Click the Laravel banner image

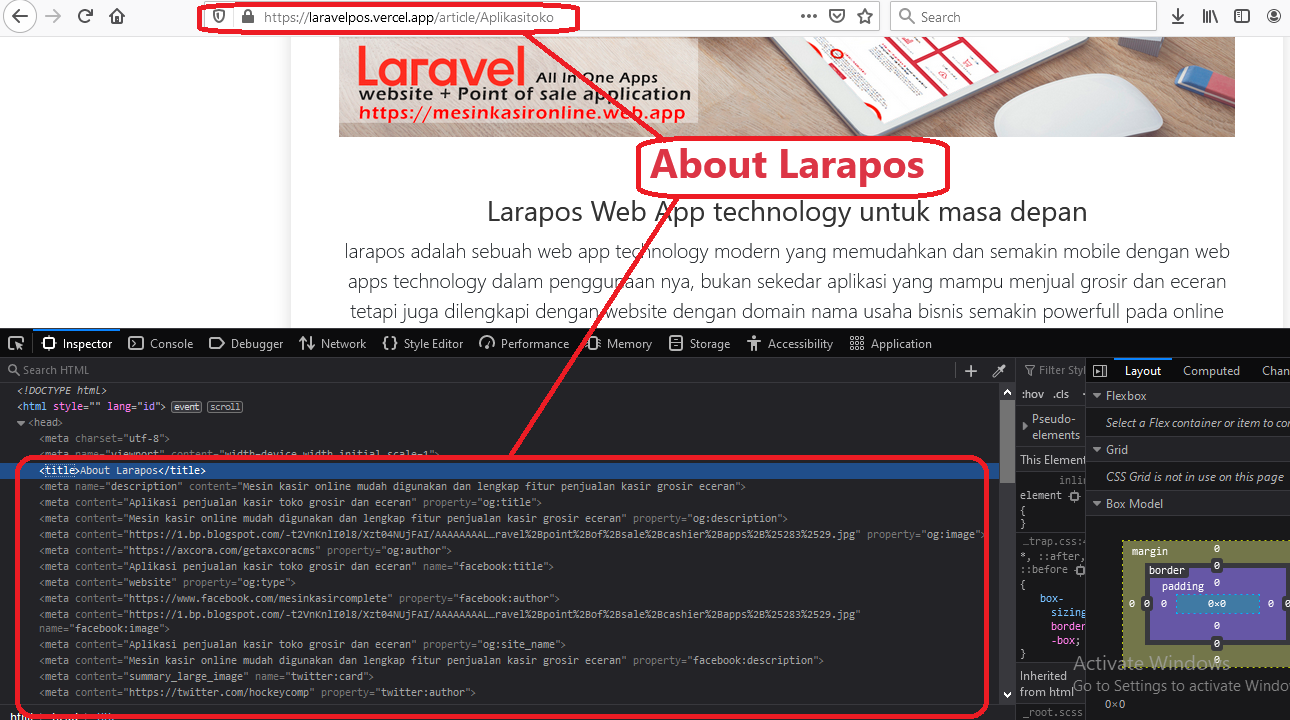(787, 87)
